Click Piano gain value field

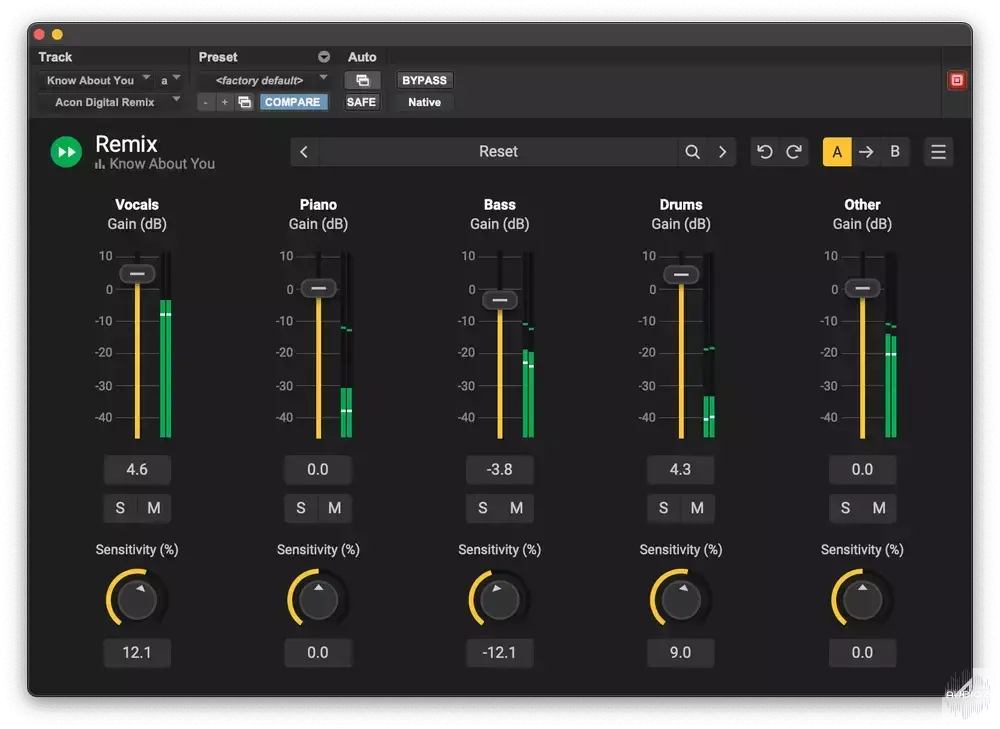click(318, 469)
